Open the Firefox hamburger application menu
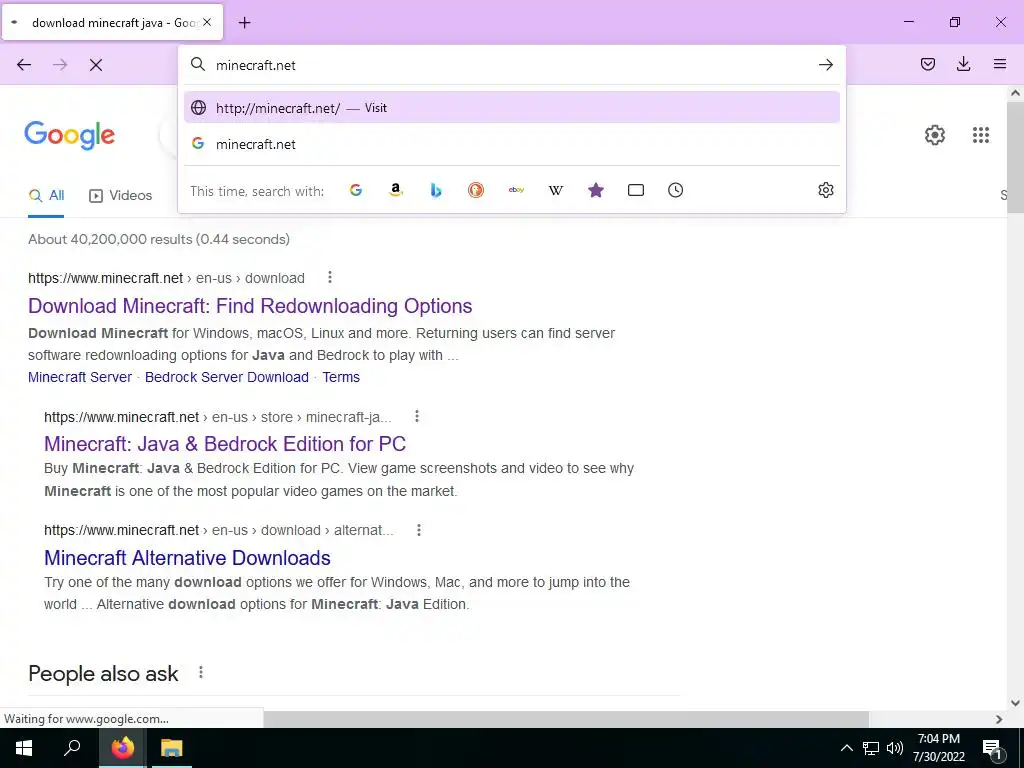The image size is (1024, 768). 999,64
